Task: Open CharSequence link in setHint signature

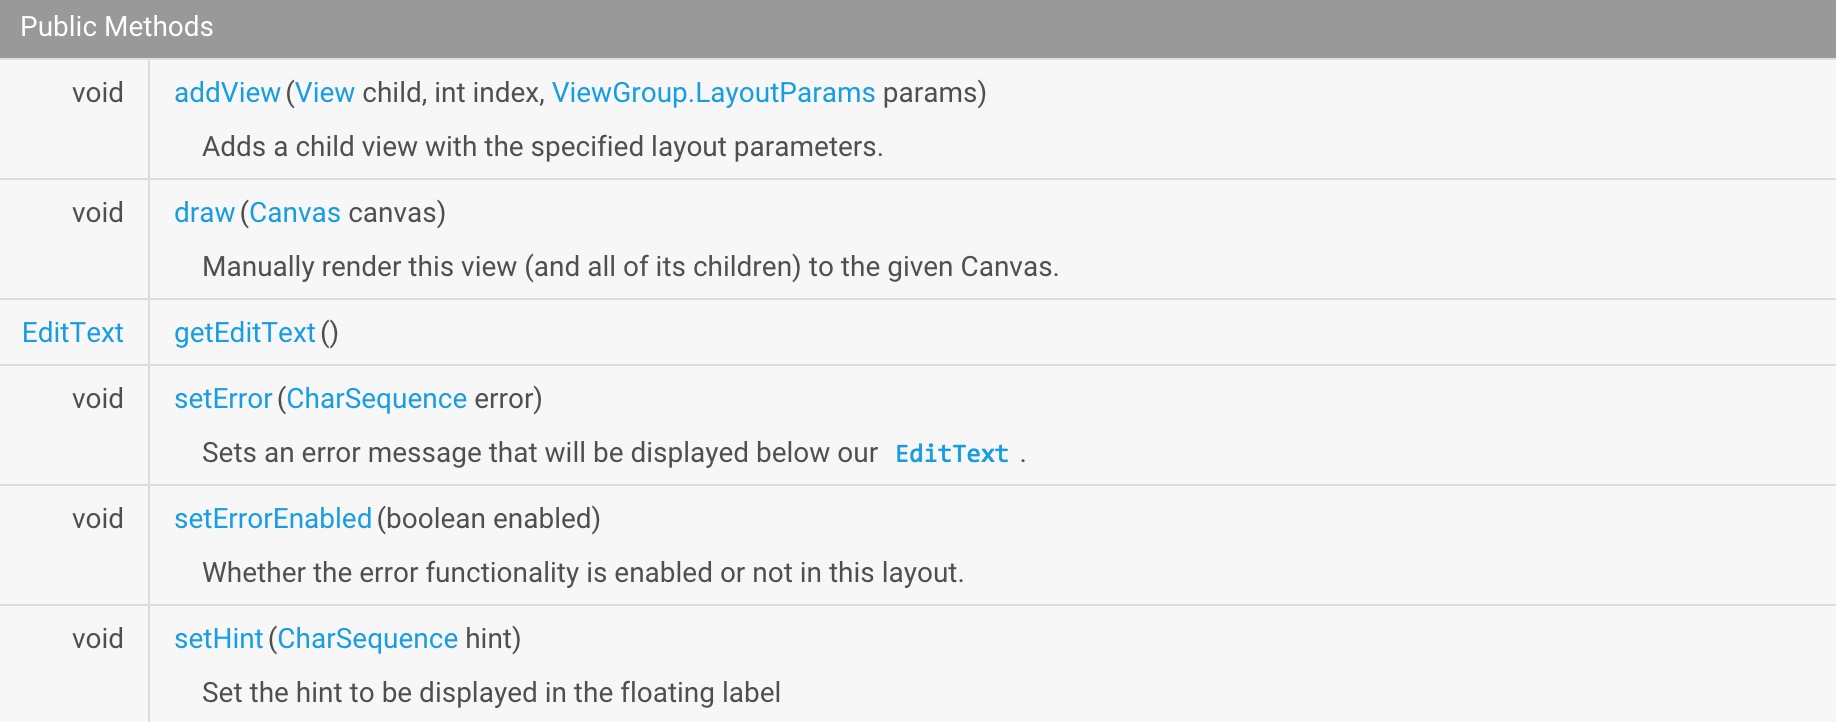Action: pos(367,639)
